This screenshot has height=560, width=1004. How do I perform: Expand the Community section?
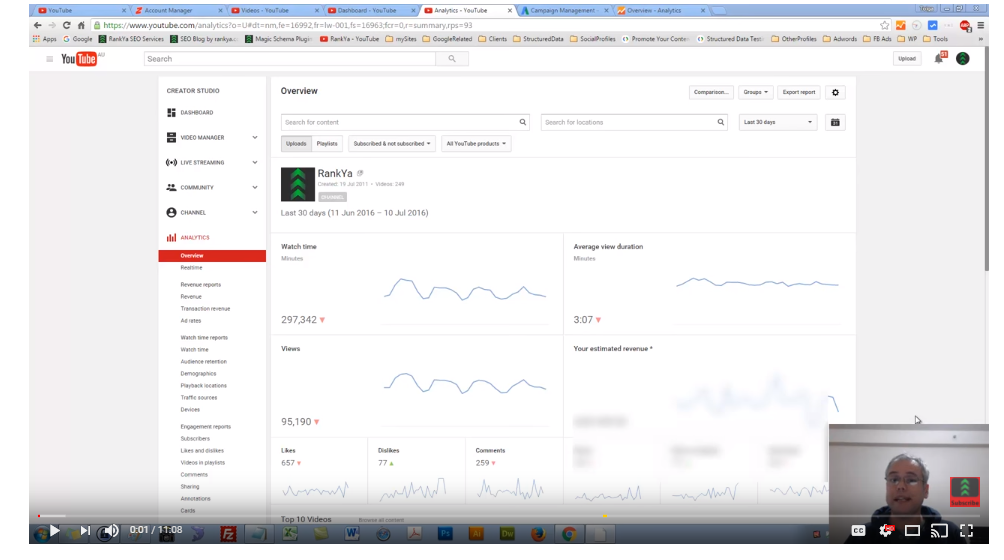255,188
